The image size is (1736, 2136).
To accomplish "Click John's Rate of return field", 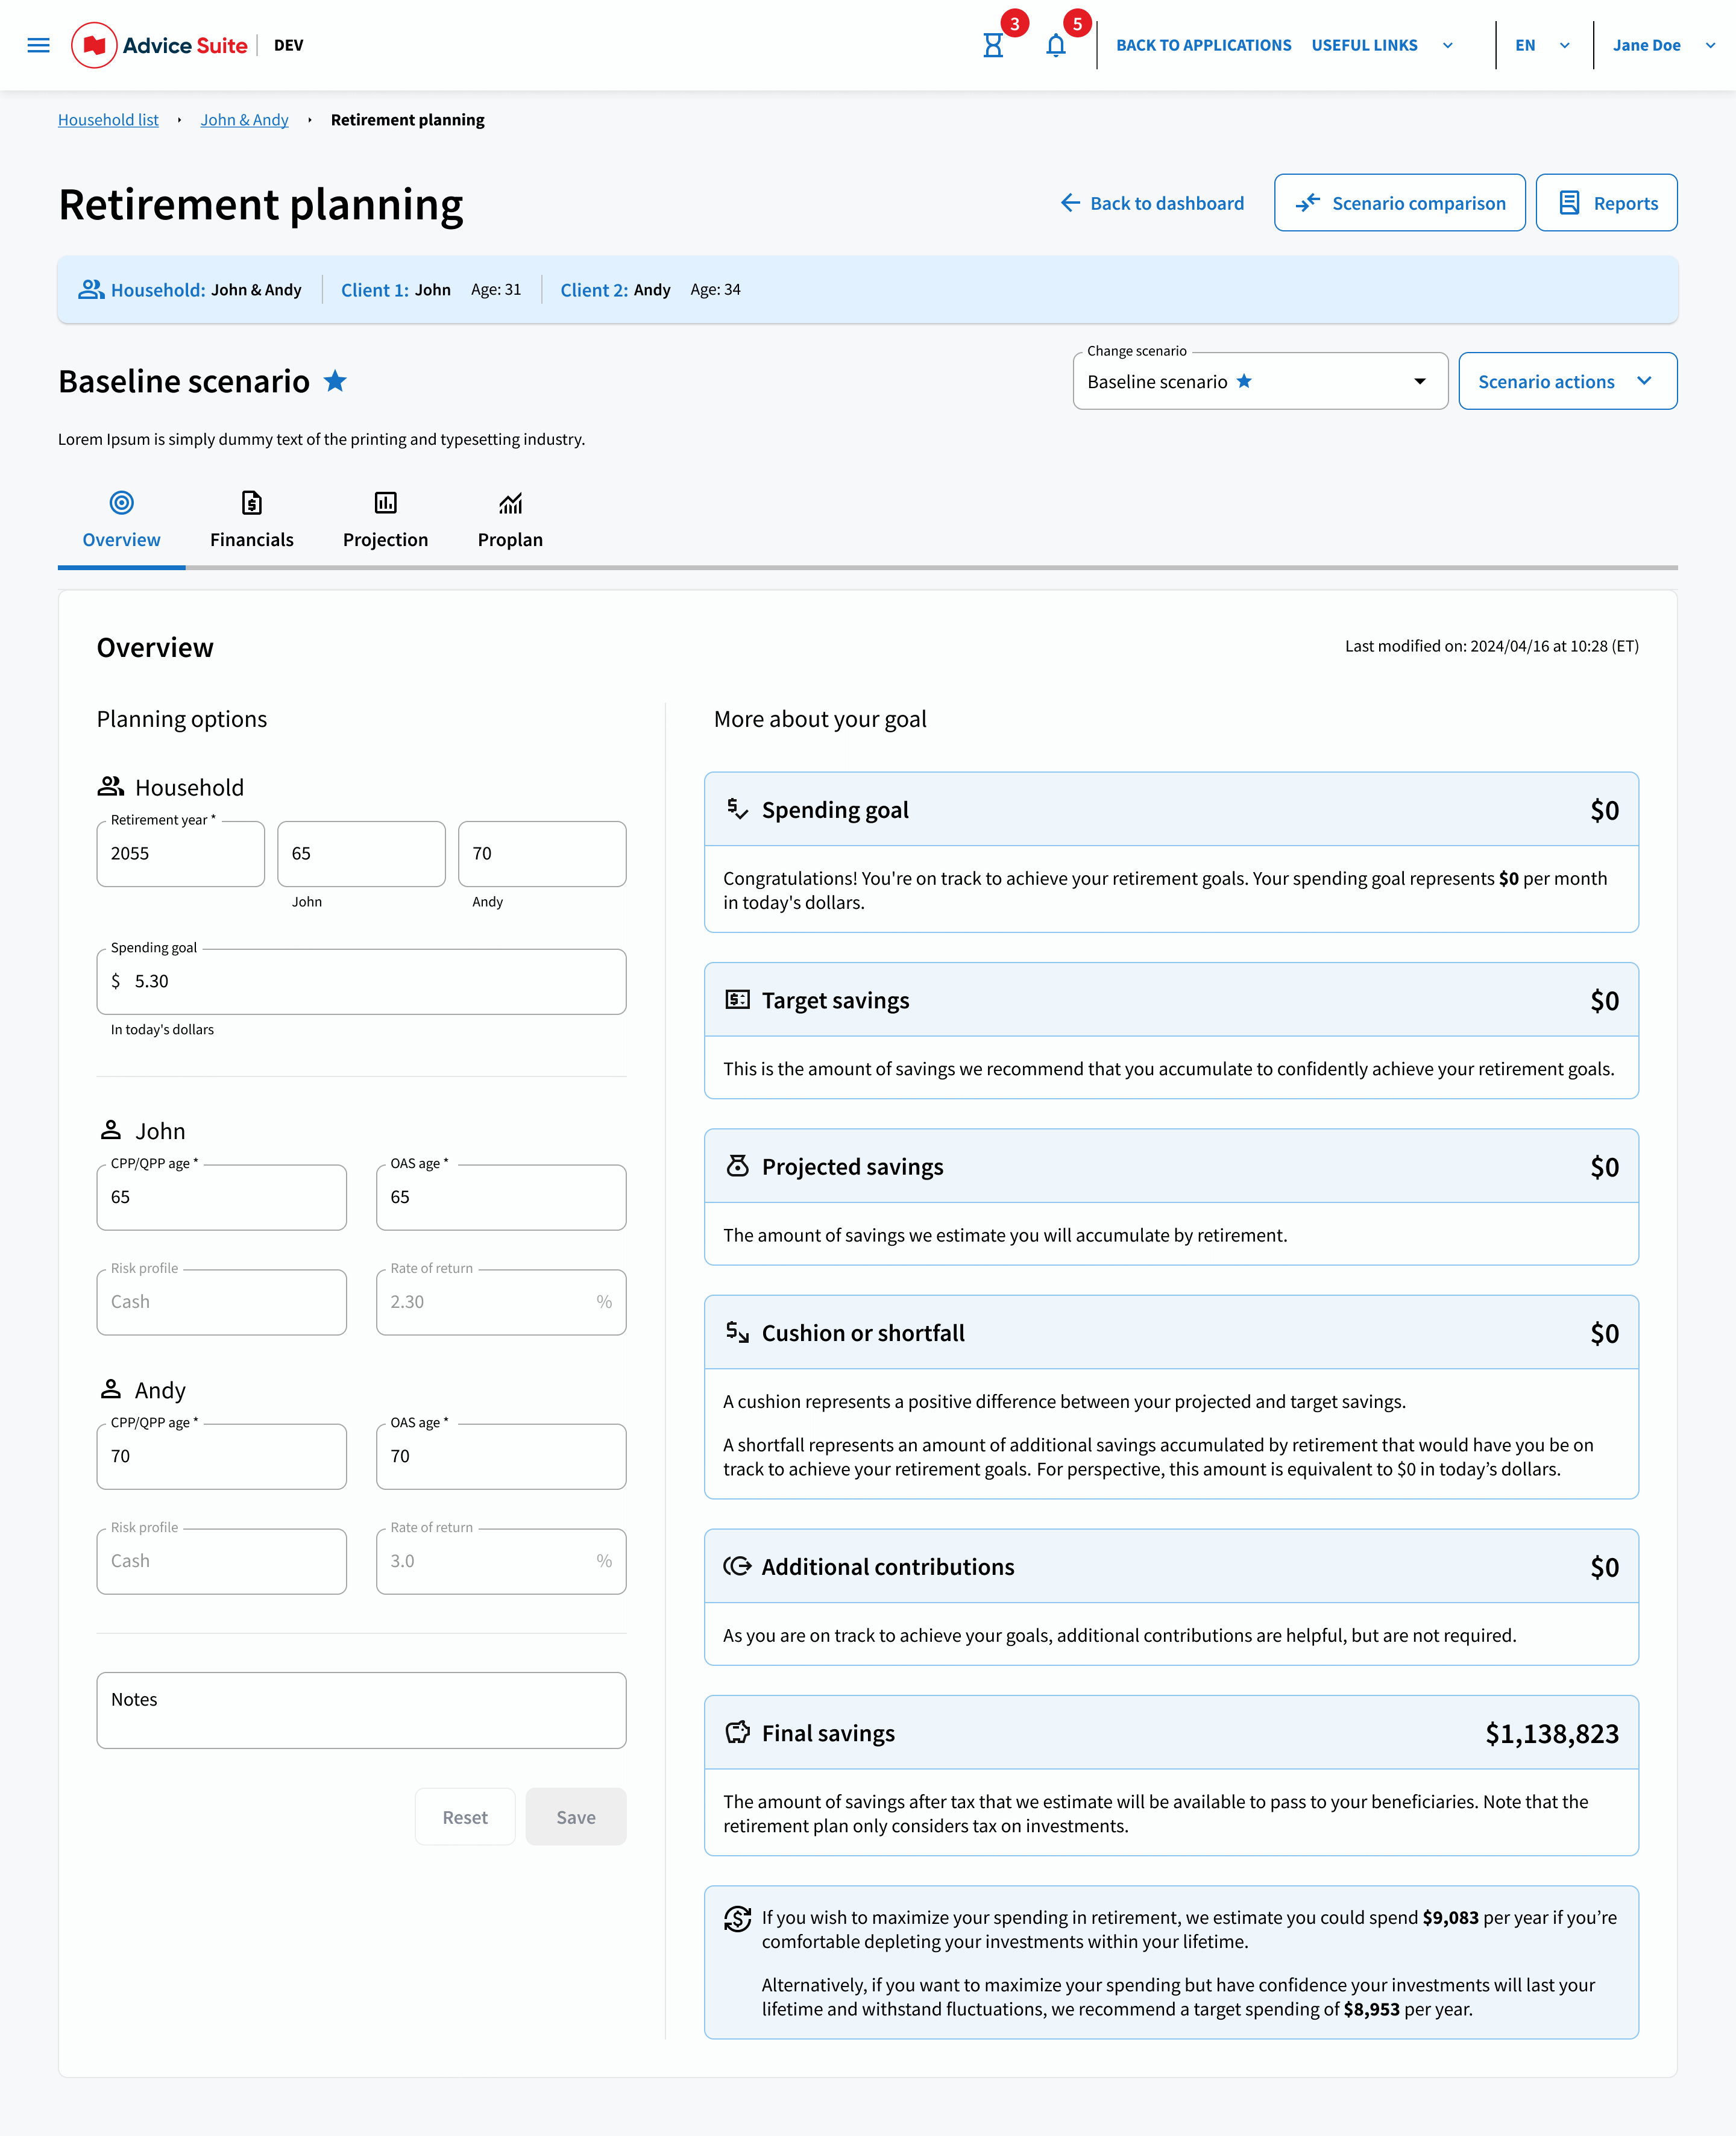I will (x=501, y=1302).
